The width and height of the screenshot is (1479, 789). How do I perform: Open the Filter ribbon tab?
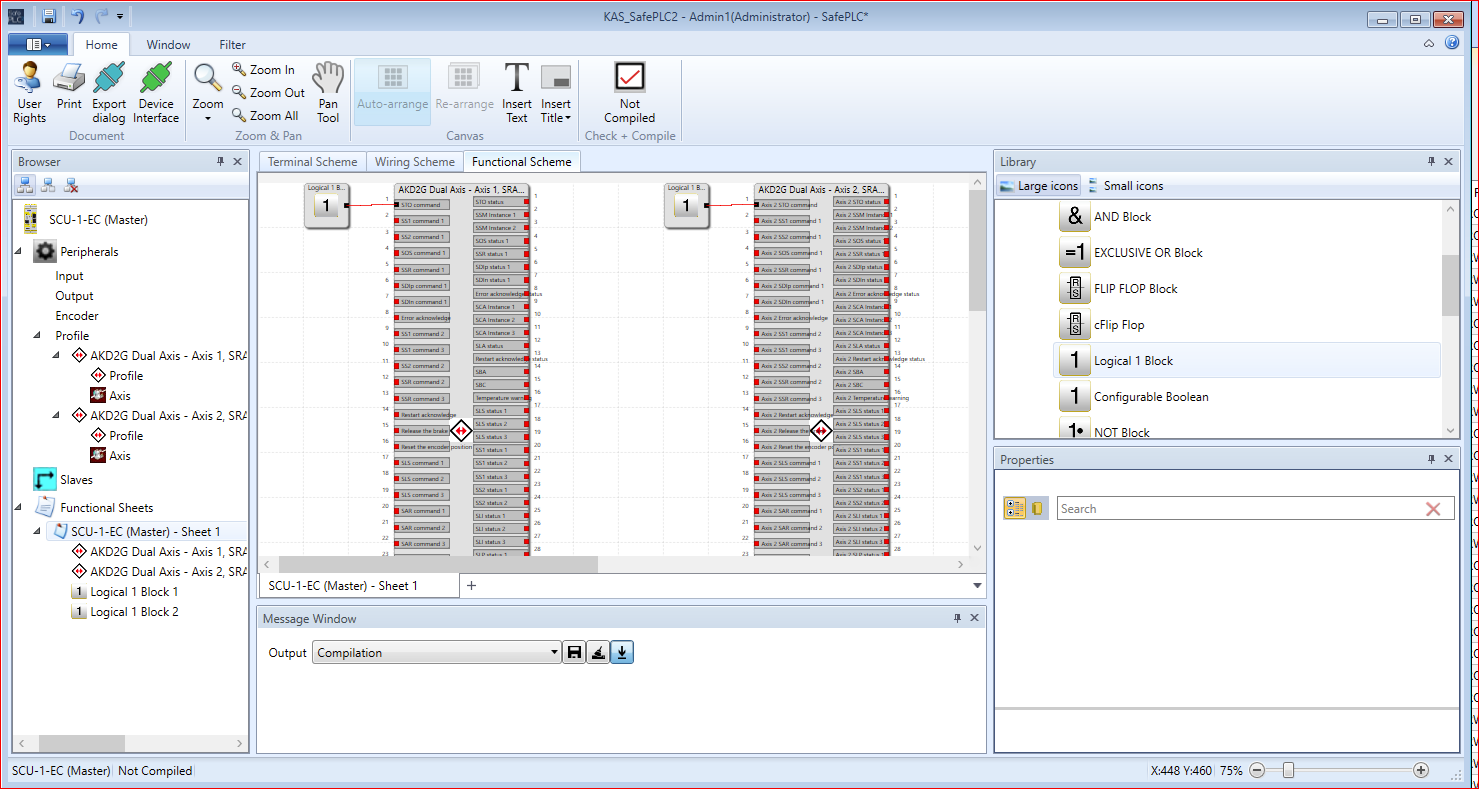[233, 44]
